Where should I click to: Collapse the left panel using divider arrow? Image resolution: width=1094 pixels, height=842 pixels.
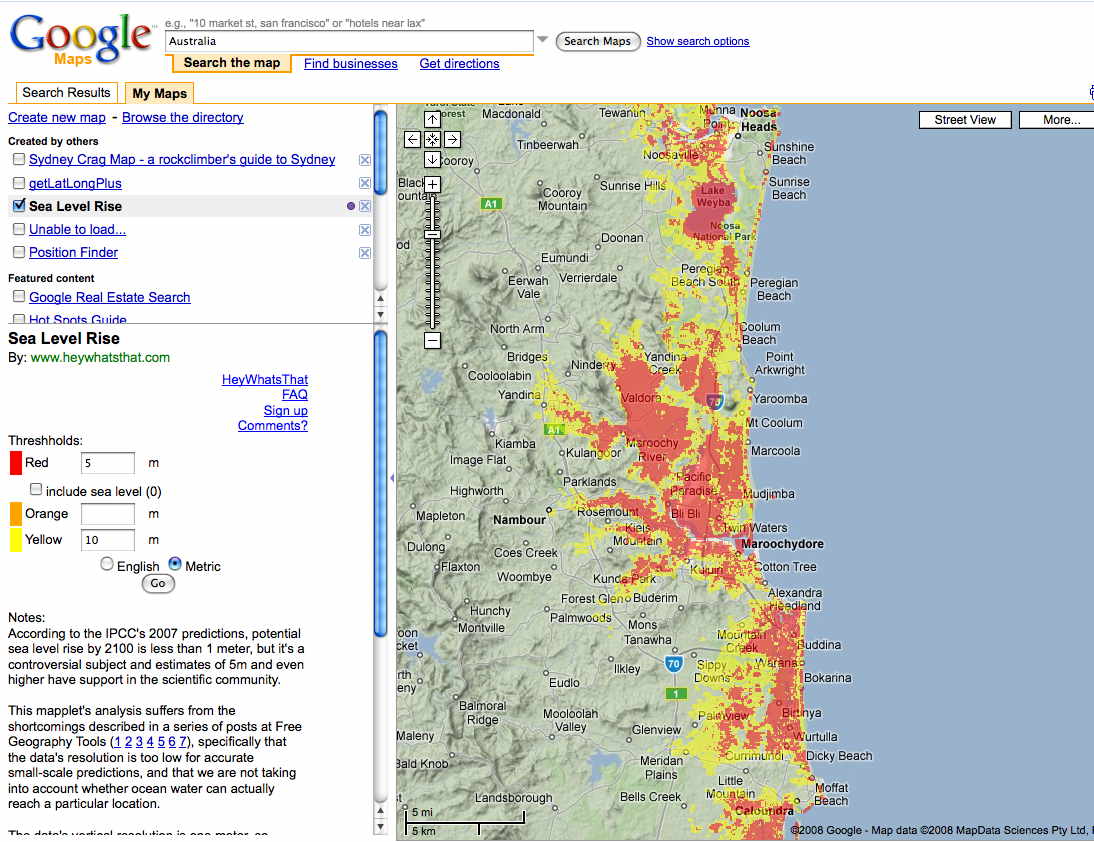point(392,478)
